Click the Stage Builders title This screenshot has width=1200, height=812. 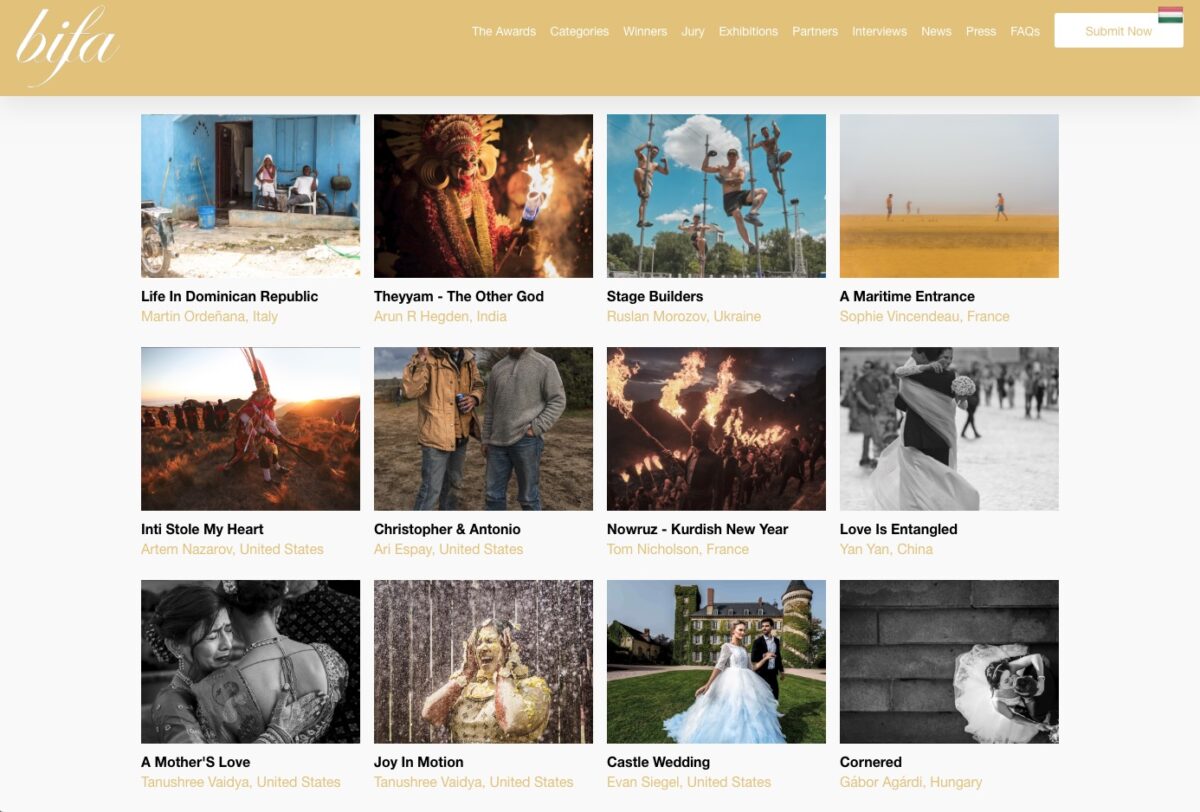(x=655, y=296)
